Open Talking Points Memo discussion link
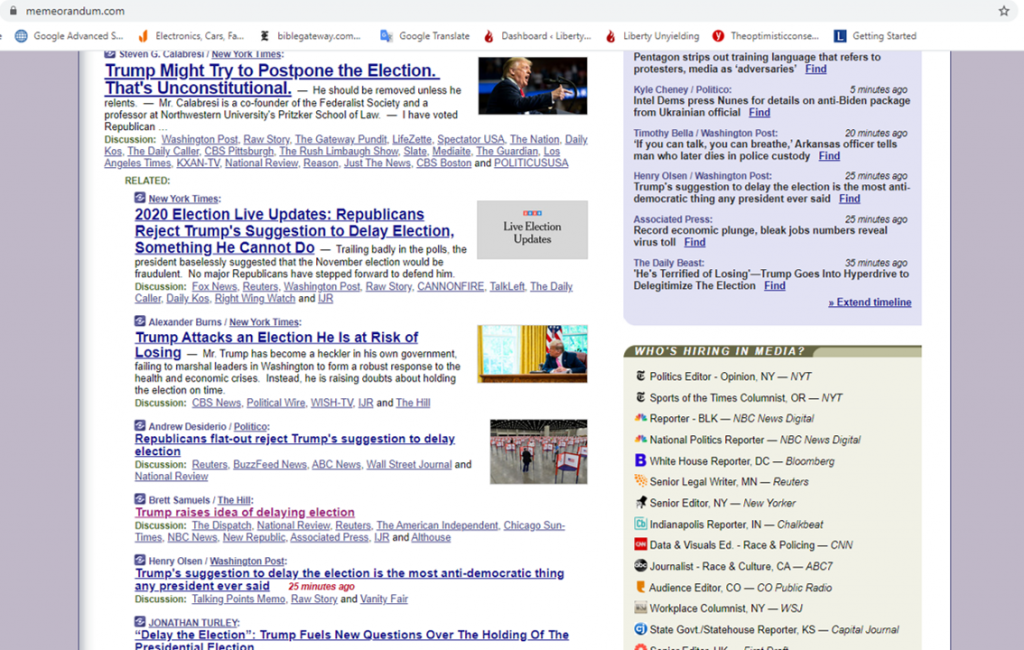 pyautogui.click(x=238, y=598)
